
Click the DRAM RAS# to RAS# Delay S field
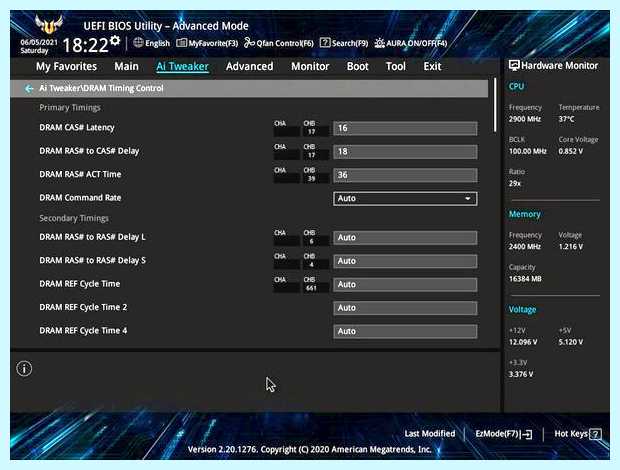click(405, 261)
